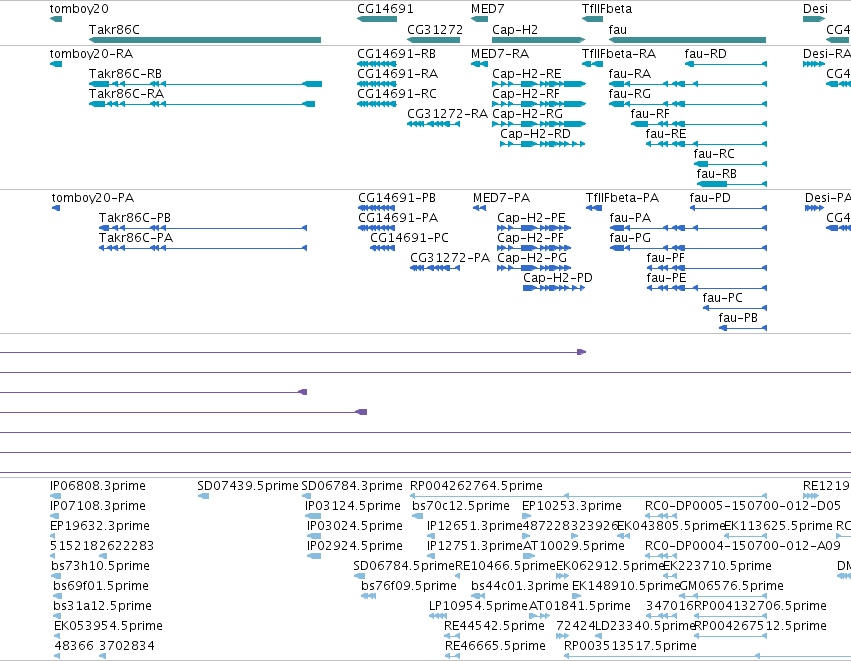Select transcript MED7-RA
The width and height of the screenshot is (851, 661).
tap(479, 64)
